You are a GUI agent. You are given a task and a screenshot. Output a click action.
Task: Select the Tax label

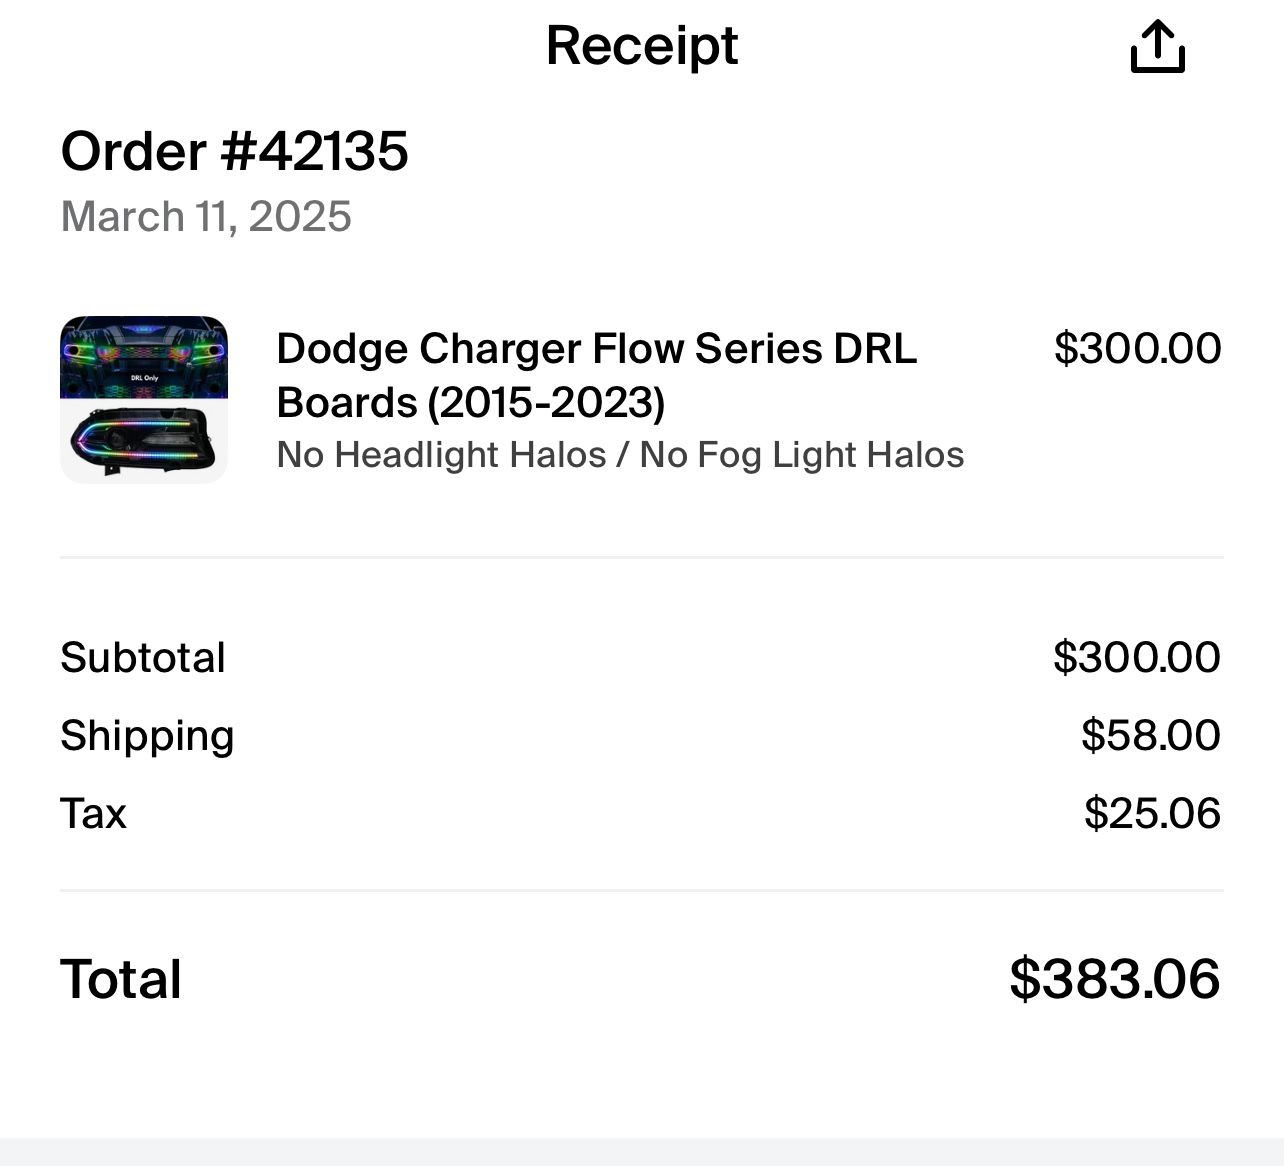(93, 813)
